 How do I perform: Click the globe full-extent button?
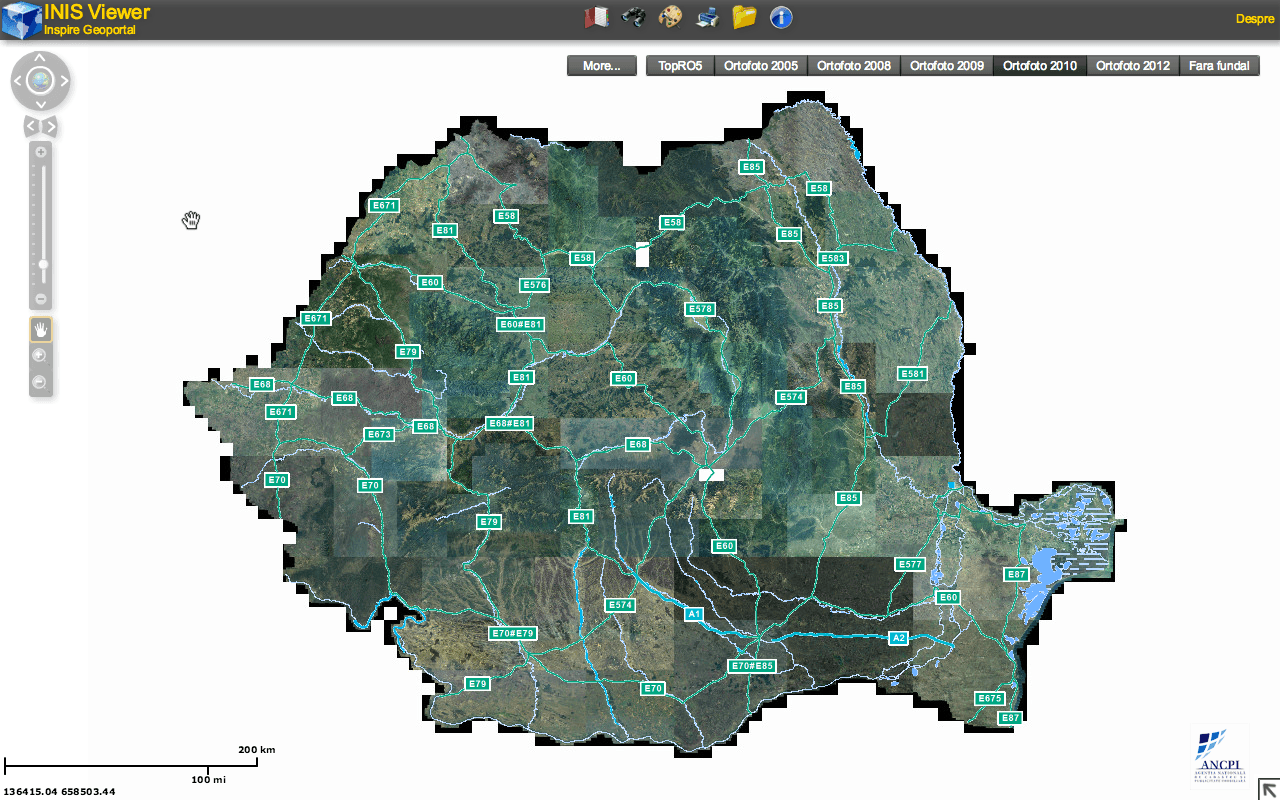pos(41,81)
